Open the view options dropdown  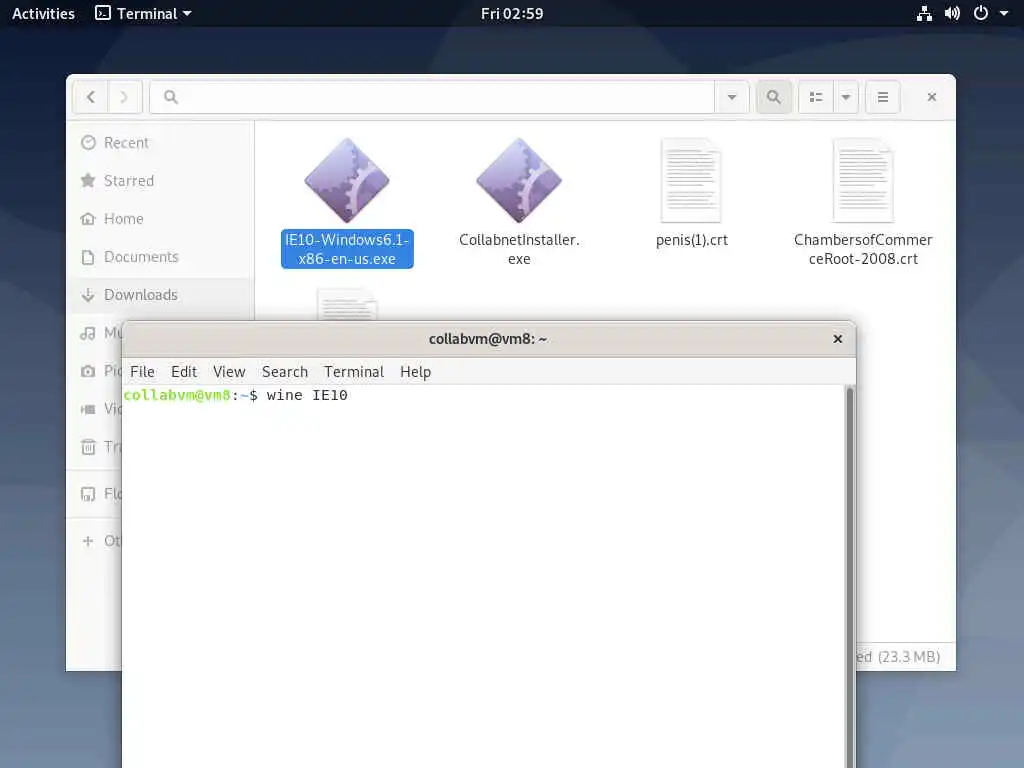click(846, 97)
